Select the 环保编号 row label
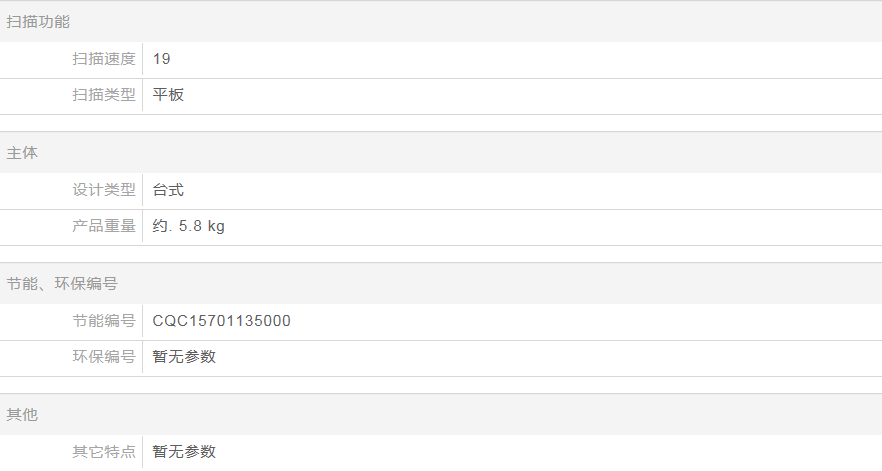882x471 pixels. (103, 357)
